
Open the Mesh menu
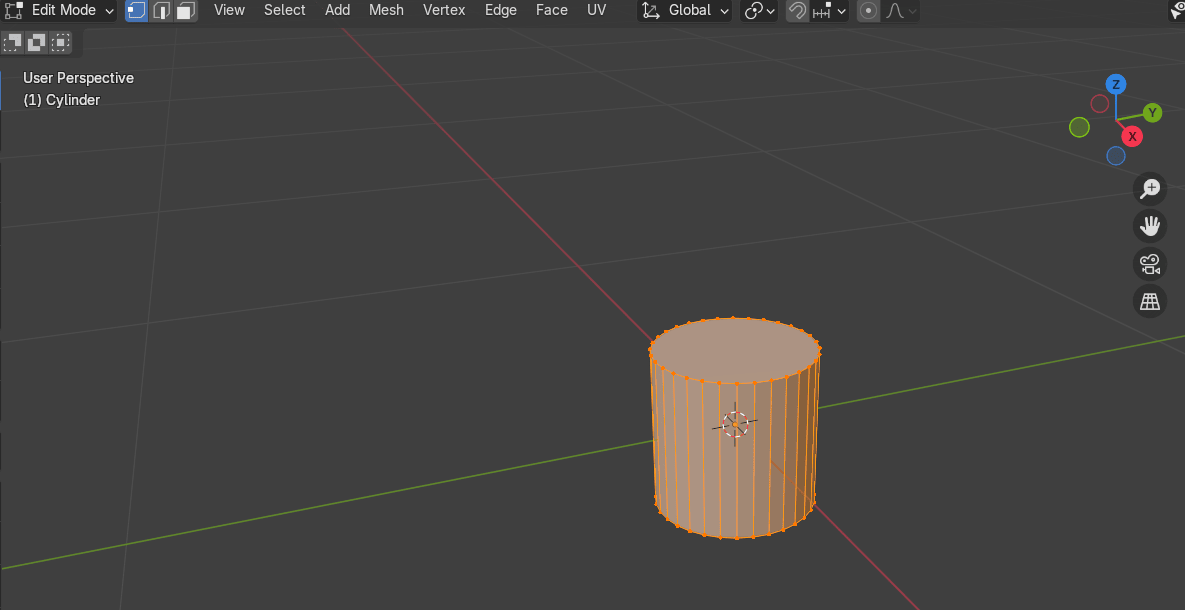coord(386,10)
